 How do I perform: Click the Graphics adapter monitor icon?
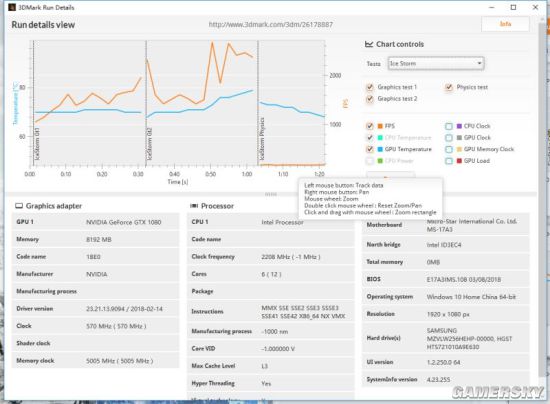[19, 206]
